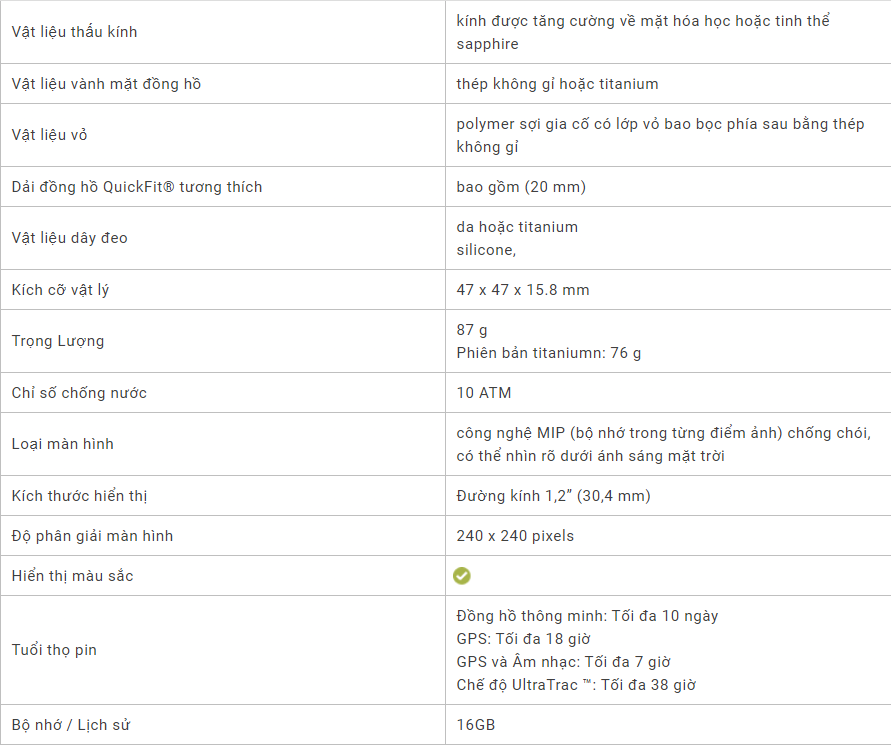
Task: Select the 'thép không gỉ hoặc titanium' value
Action: pyautogui.click(x=557, y=84)
